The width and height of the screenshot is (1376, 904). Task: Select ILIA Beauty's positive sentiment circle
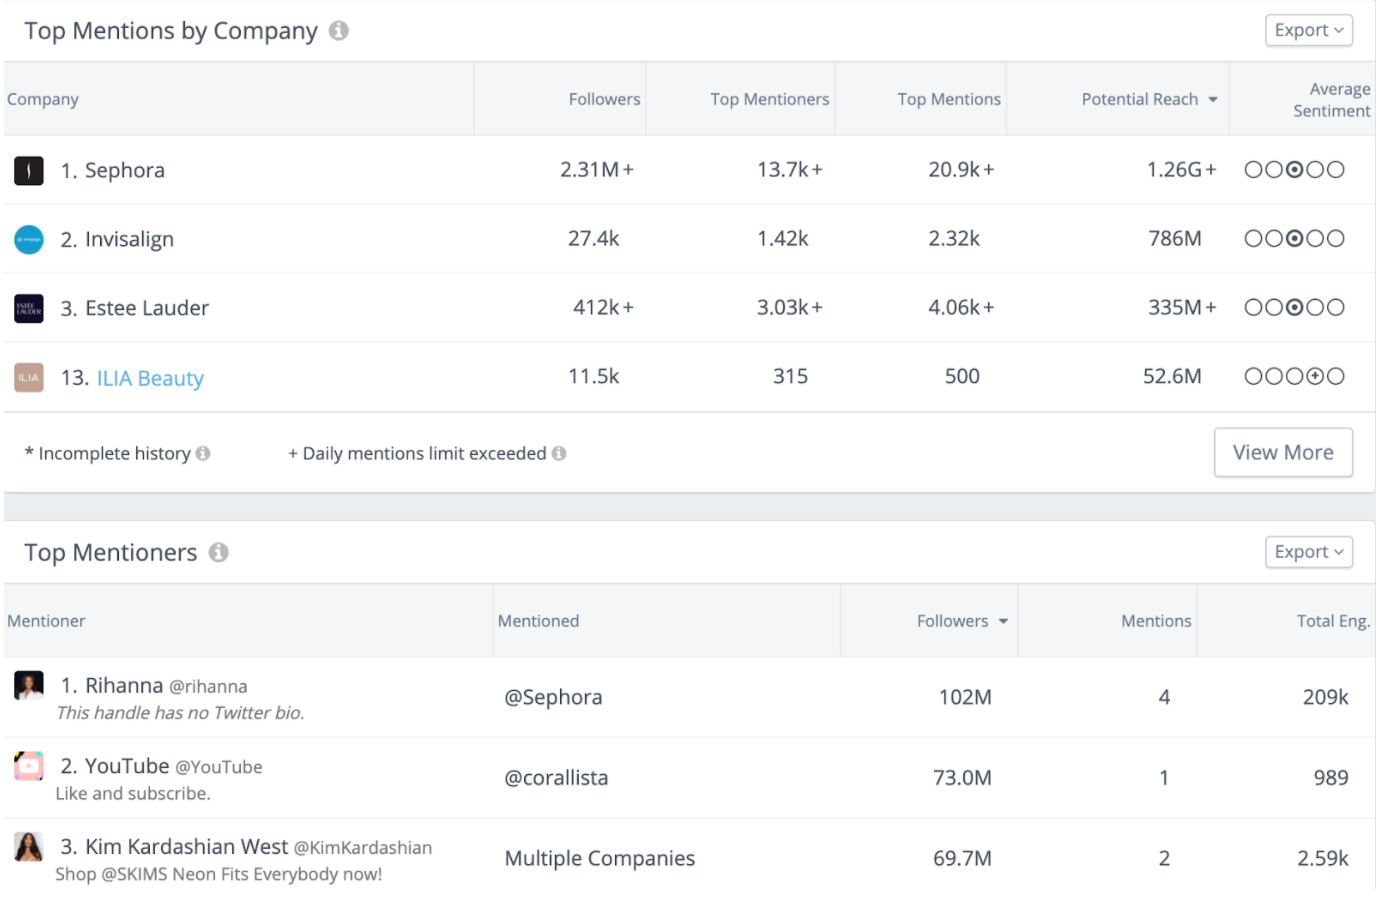click(x=1315, y=376)
